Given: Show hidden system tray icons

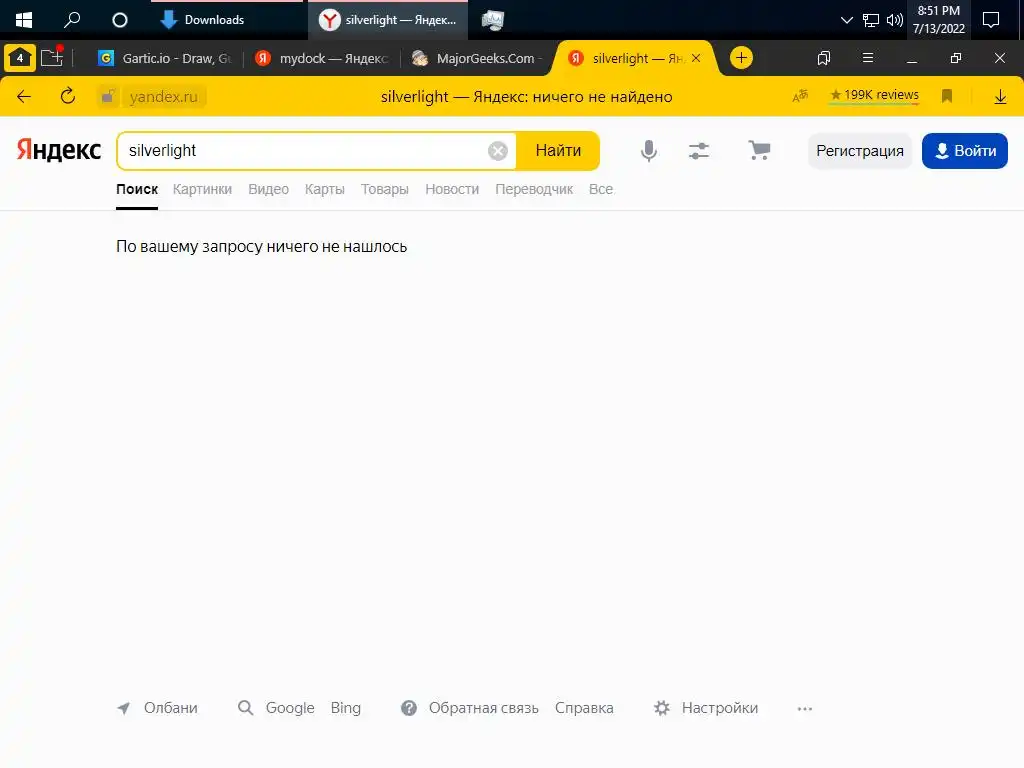Looking at the screenshot, I should pyautogui.click(x=846, y=20).
